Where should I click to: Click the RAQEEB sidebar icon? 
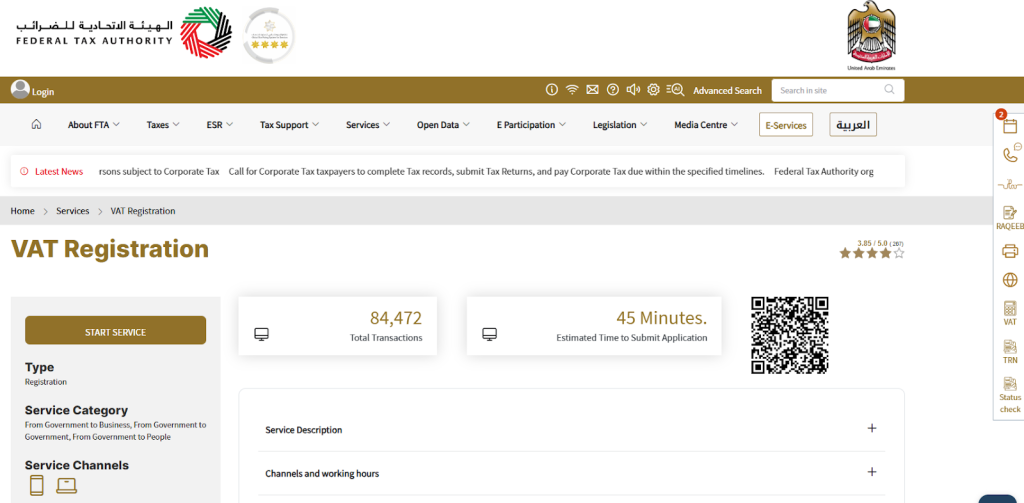[x=1009, y=216]
